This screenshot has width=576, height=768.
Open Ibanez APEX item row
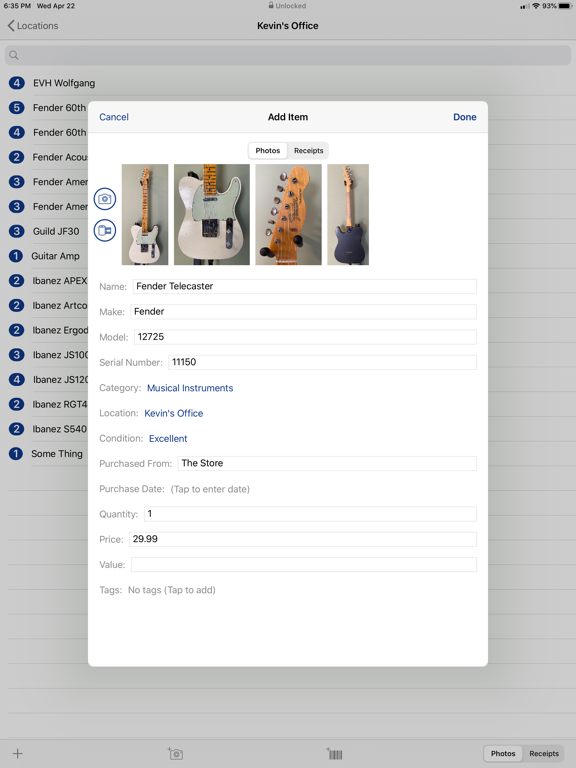(44, 281)
